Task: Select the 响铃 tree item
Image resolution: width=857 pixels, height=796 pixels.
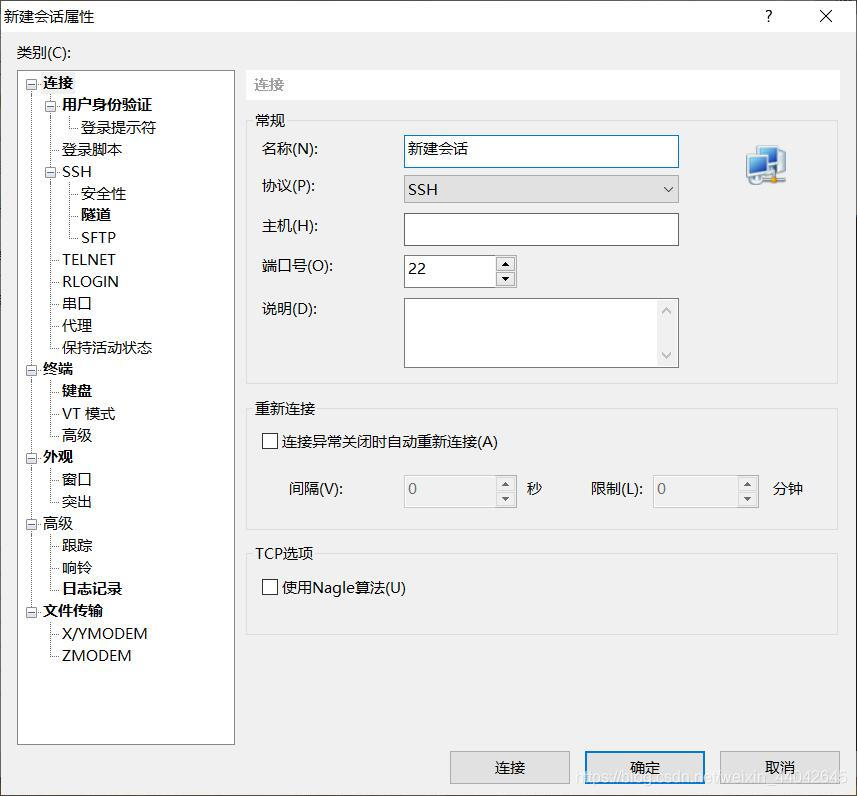Action: coord(77,567)
